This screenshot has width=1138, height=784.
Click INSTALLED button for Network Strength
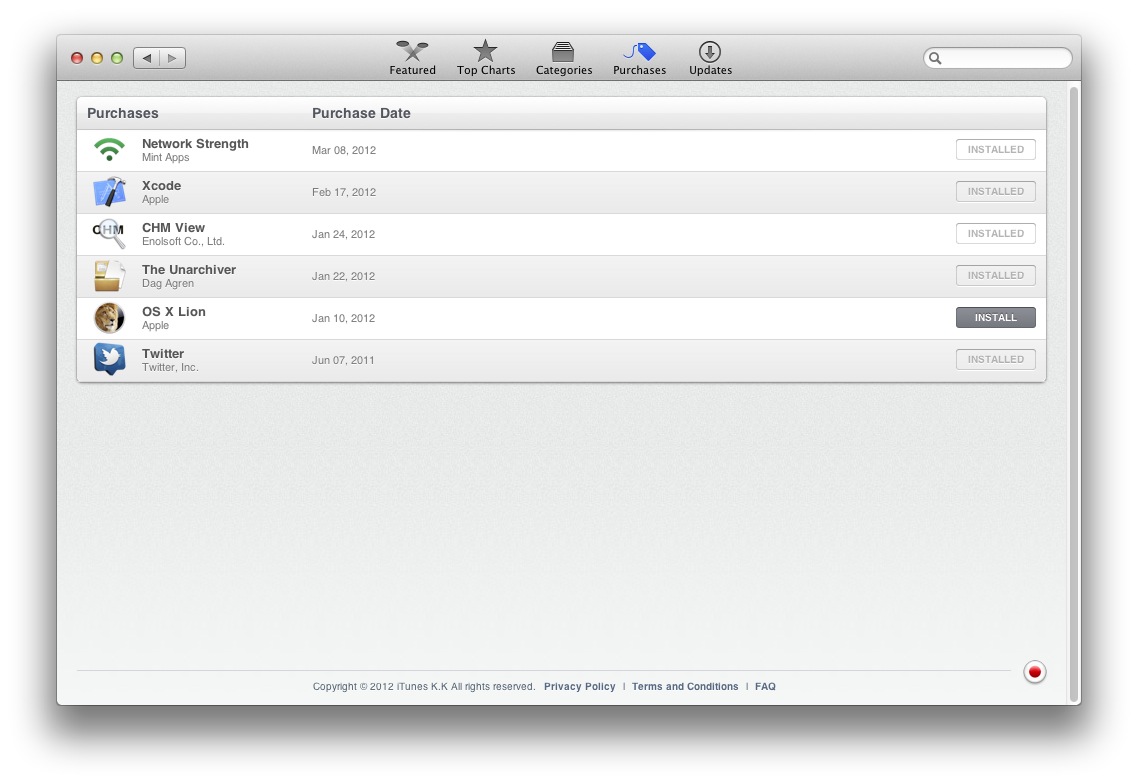[x=996, y=150]
